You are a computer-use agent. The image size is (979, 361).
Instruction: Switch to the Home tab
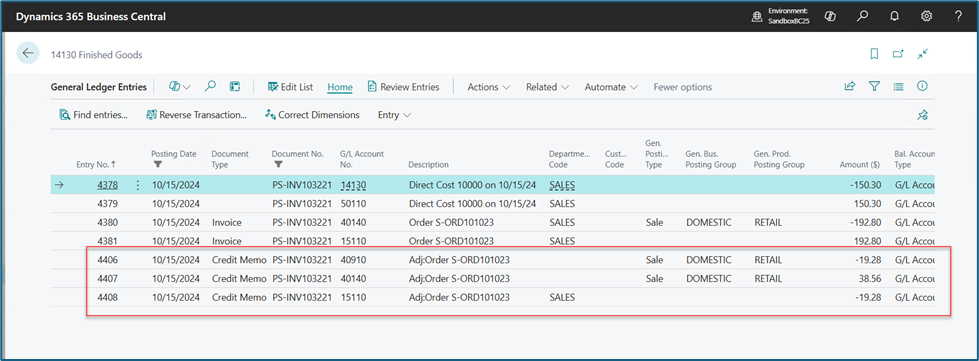point(340,87)
